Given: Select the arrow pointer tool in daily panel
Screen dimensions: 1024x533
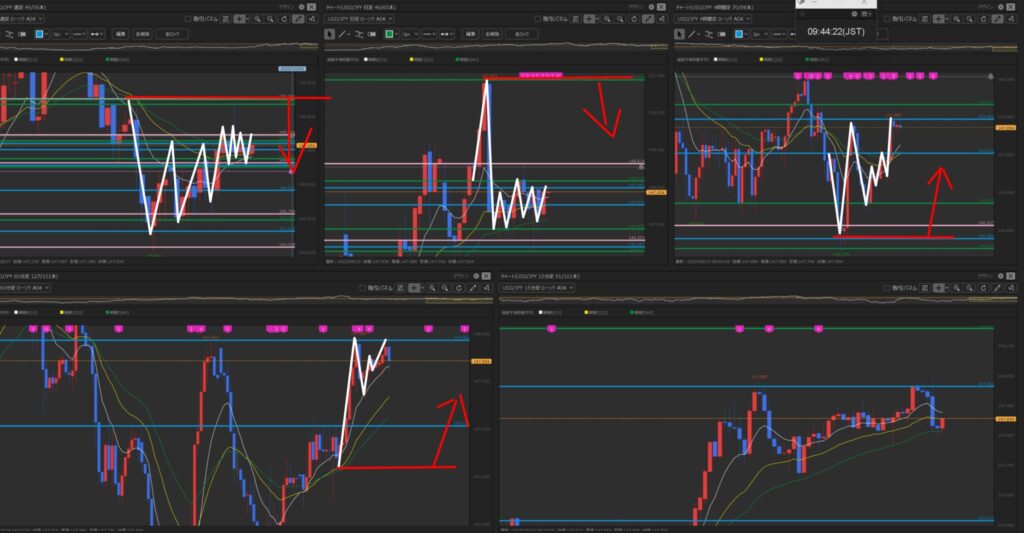Looking at the screenshot, I should (329, 34).
